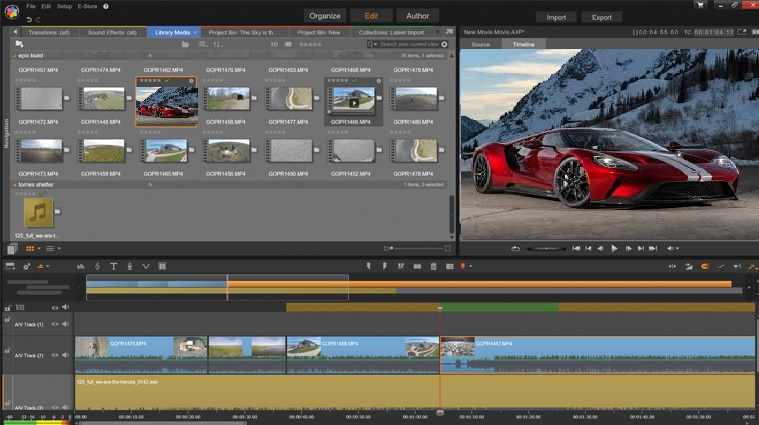Click the loop playback icon under preview
Viewport: 759px width, 425px height.
515,248
